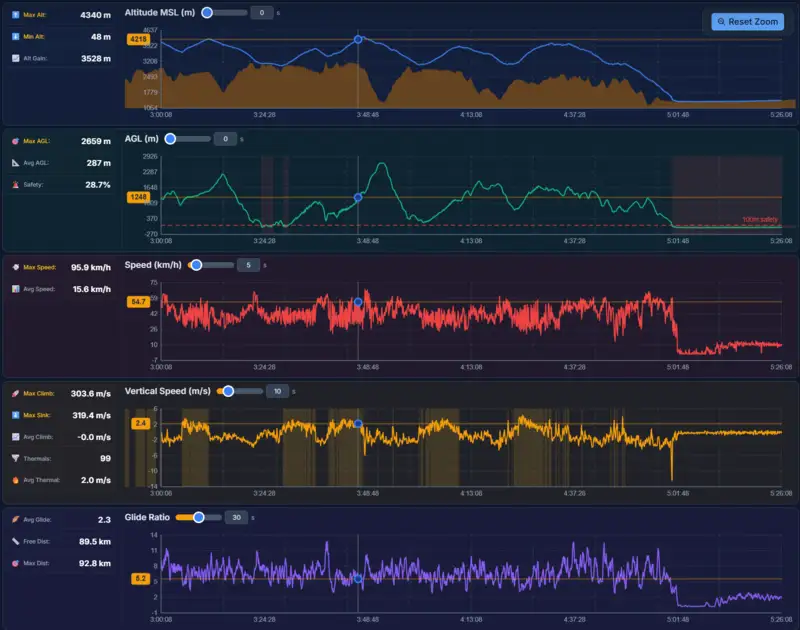Click the Altitude MSL smoothing slider handle
The width and height of the screenshot is (800, 630).
[205, 13]
